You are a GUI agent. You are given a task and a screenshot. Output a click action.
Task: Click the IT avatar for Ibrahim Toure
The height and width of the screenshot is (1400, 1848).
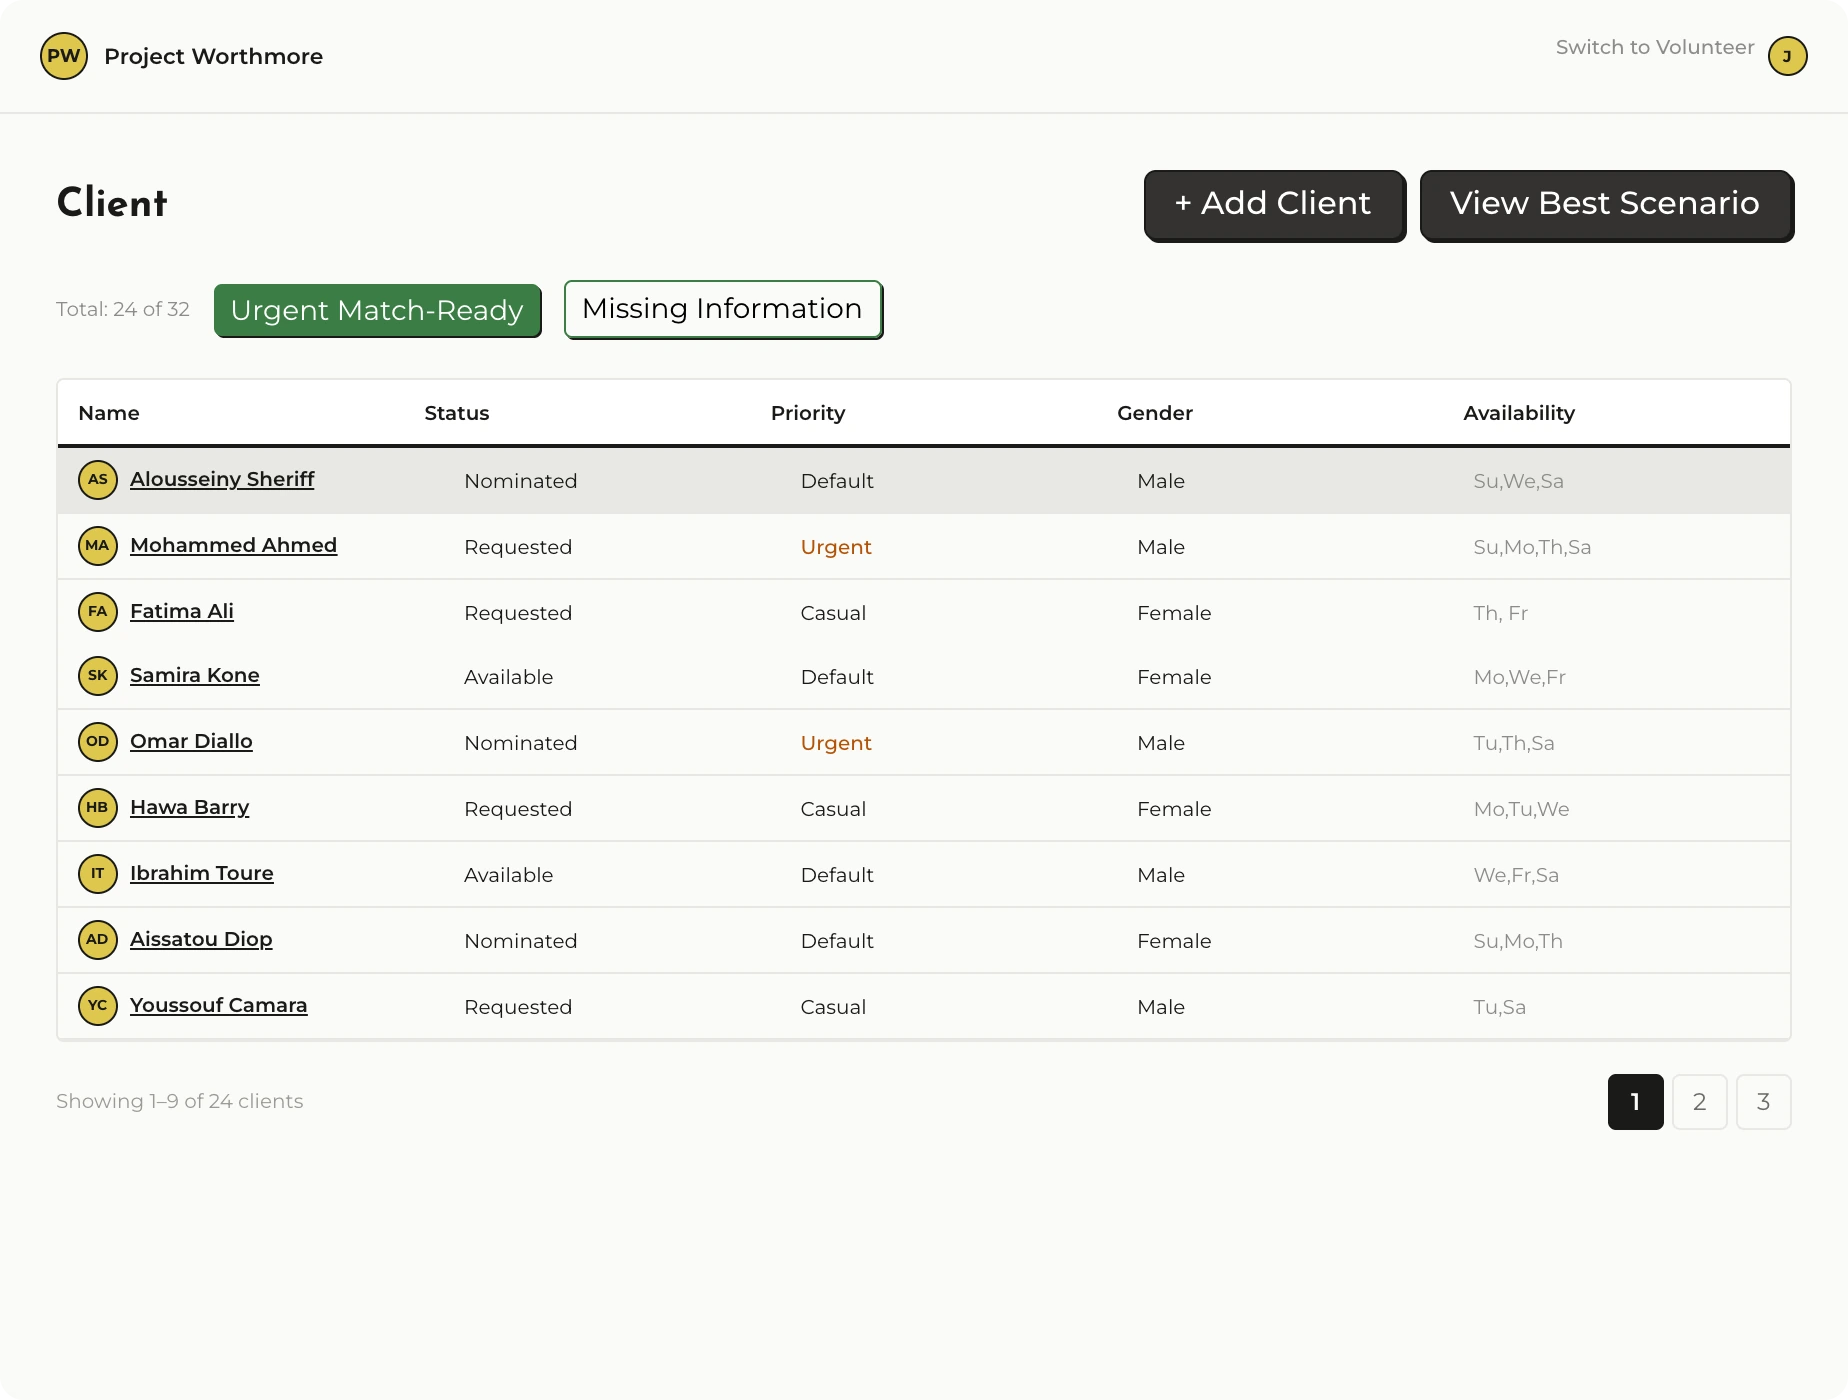[98, 874]
